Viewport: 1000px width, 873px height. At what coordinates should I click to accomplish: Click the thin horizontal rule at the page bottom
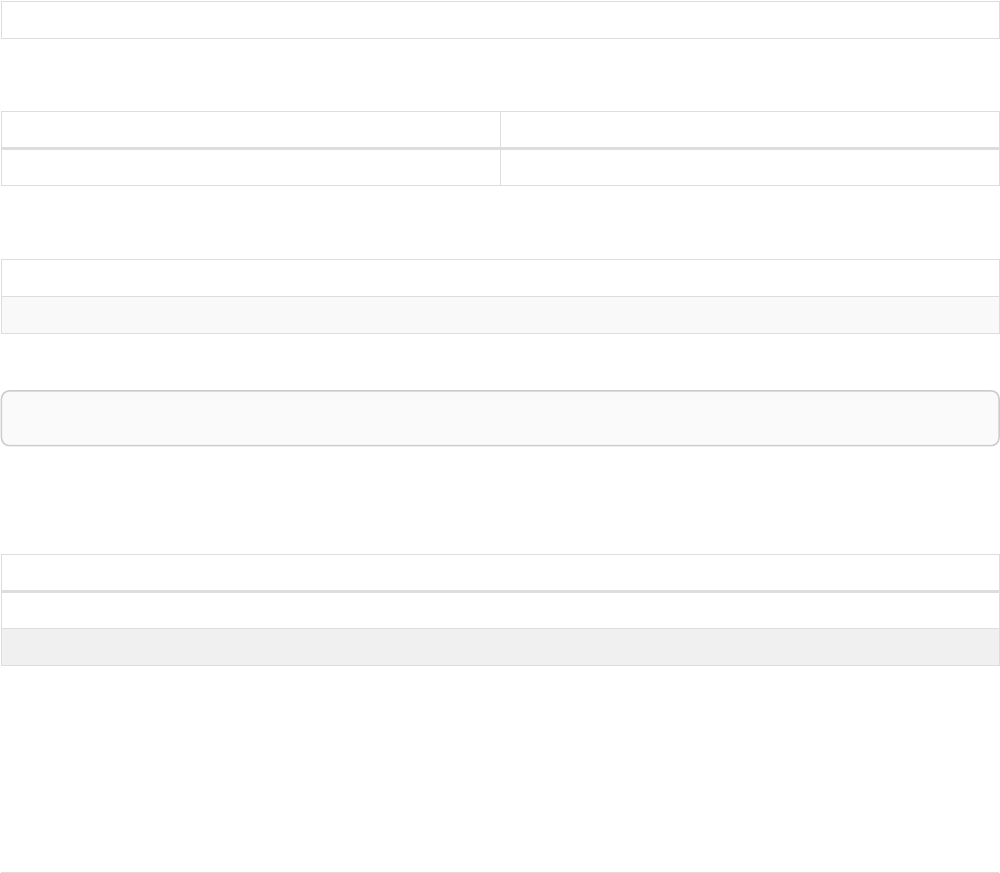(x=500, y=872)
